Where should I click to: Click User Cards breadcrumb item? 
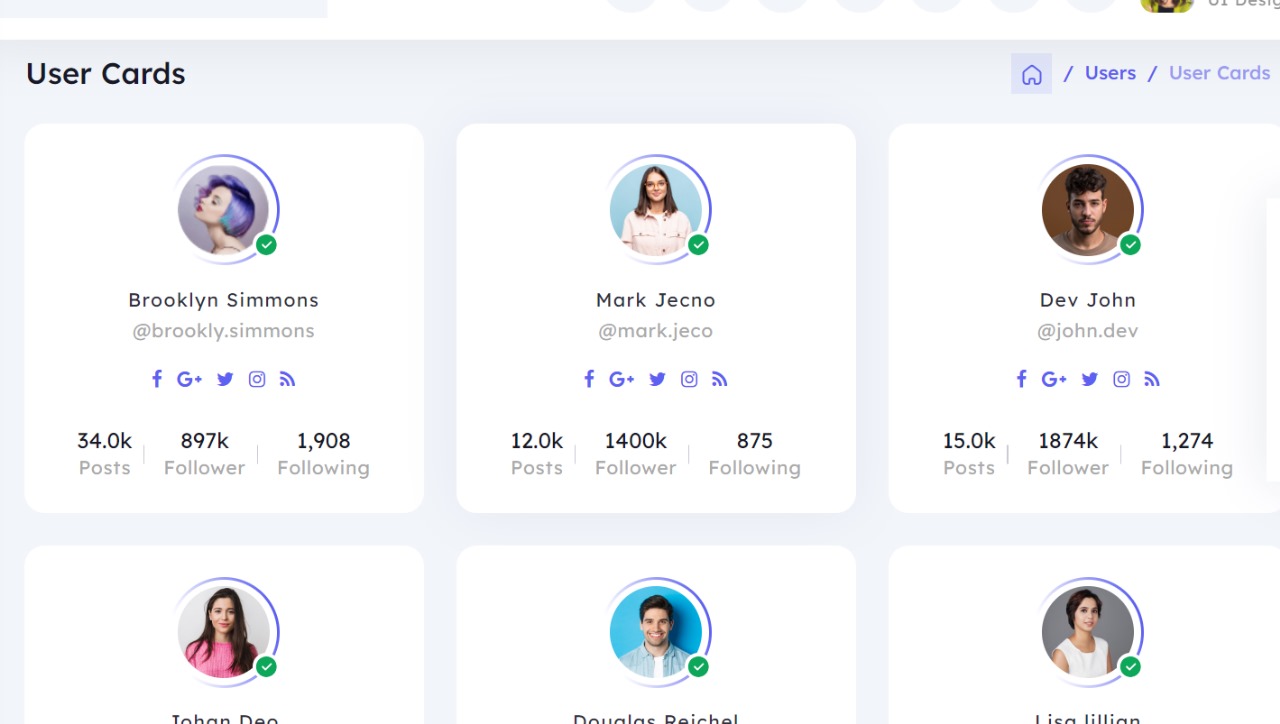[x=1219, y=73]
